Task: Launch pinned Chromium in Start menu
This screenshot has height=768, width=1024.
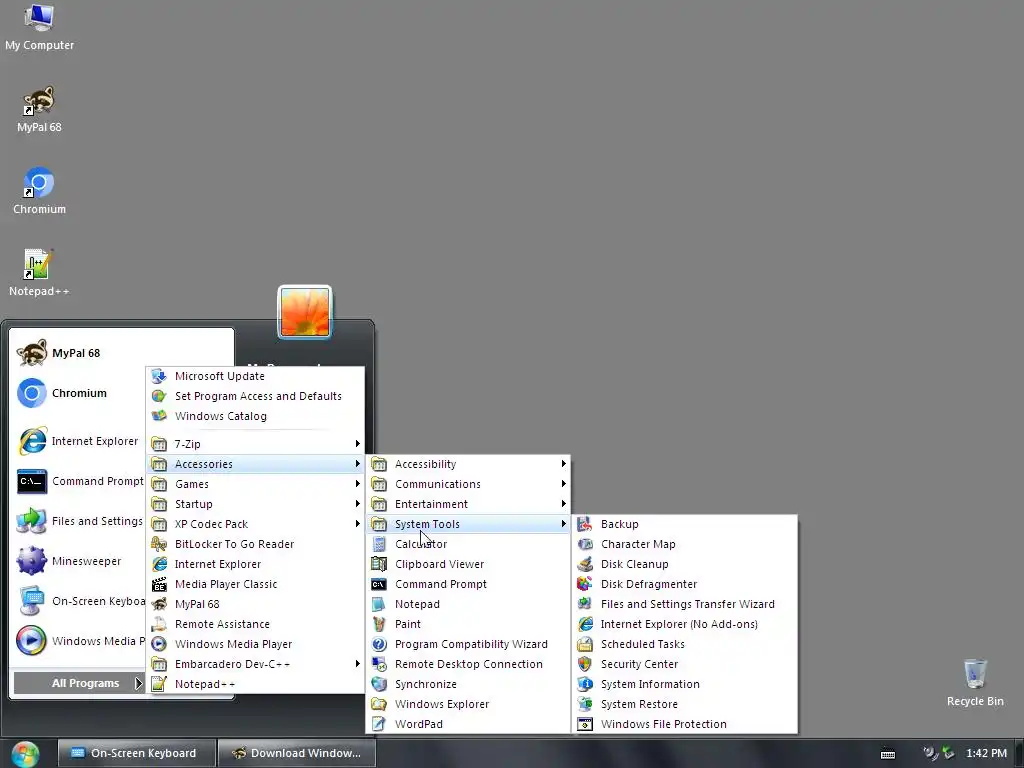Action: pyautogui.click(x=78, y=393)
